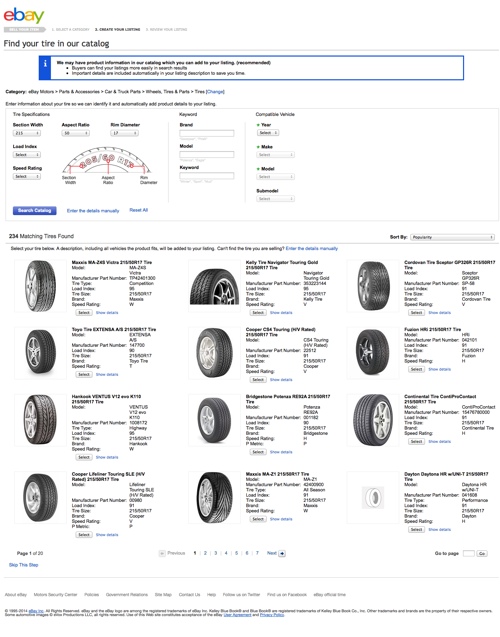The width and height of the screenshot is (500, 637).
Task: Click the Next page arrow icon
Action: 282,553
